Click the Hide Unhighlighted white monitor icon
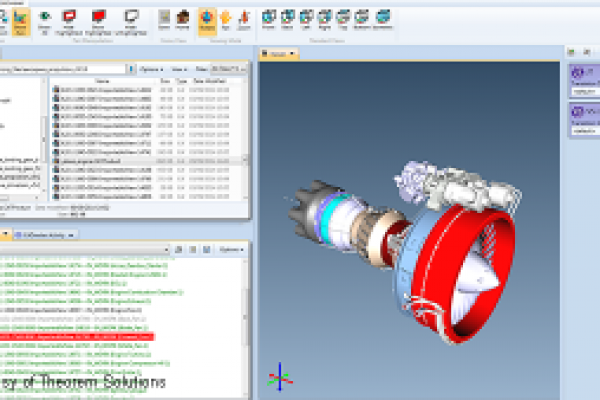 tap(131, 18)
